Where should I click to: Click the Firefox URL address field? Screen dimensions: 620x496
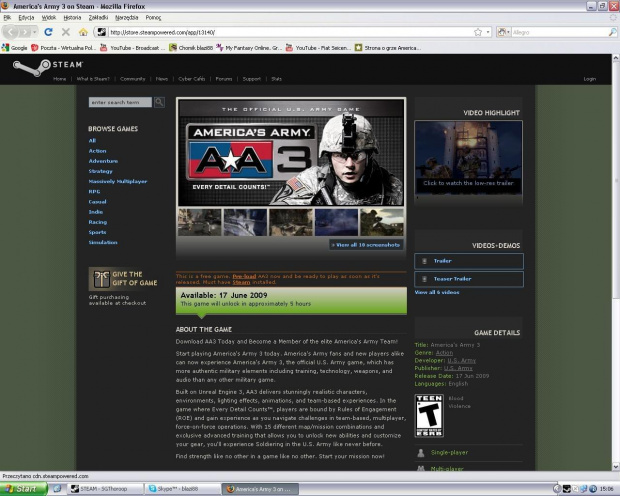(291, 32)
